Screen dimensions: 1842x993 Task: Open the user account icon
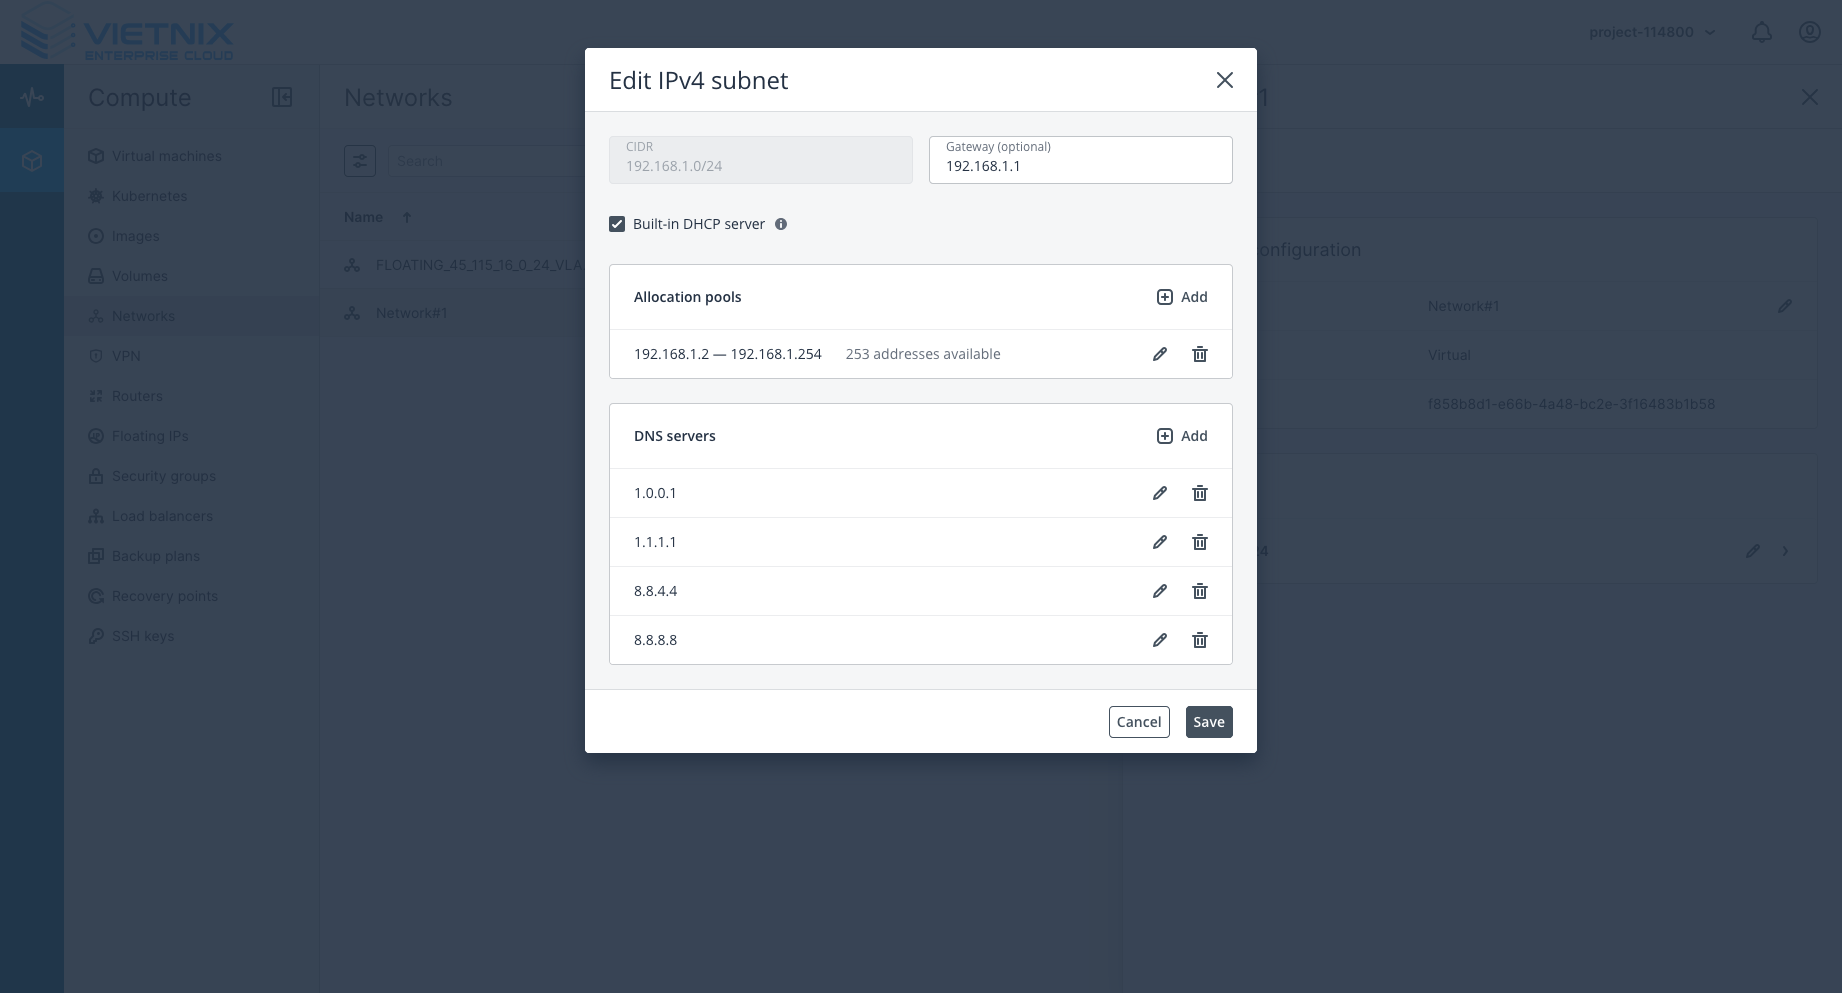pyautogui.click(x=1809, y=32)
